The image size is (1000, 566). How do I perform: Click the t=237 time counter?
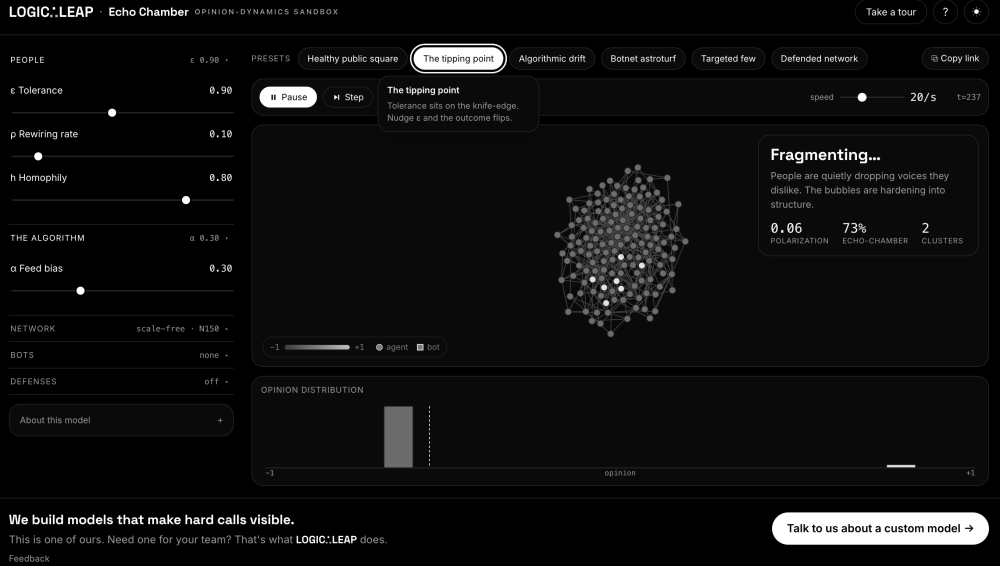969,97
